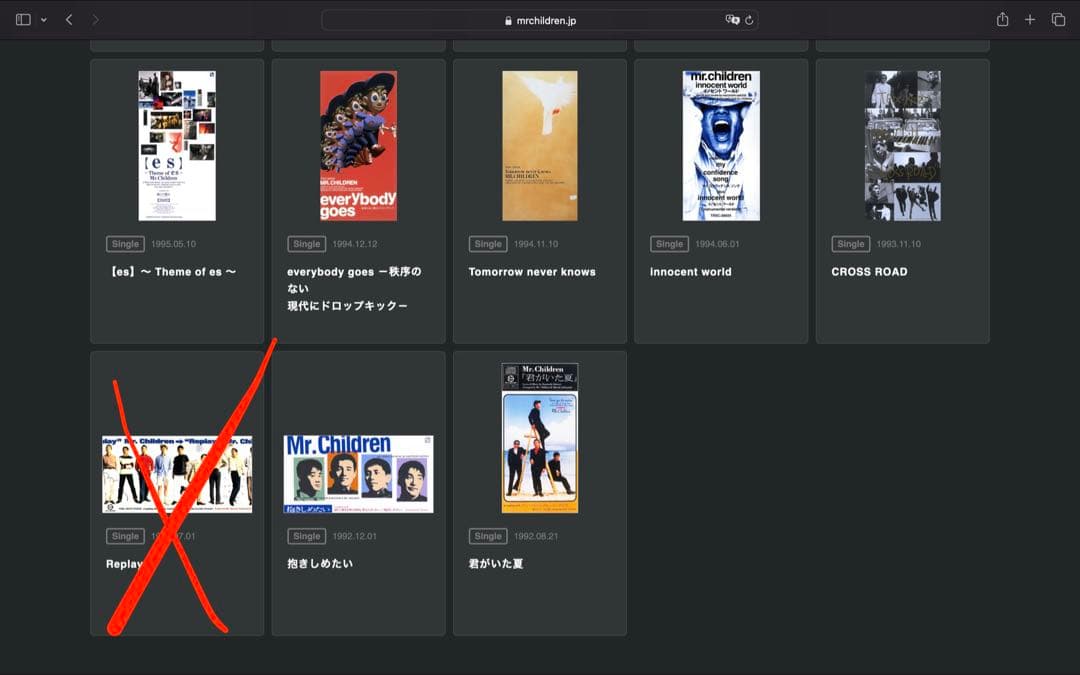Click the 抱きしめたい title link
The height and width of the screenshot is (675, 1080).
click(320, 564)
